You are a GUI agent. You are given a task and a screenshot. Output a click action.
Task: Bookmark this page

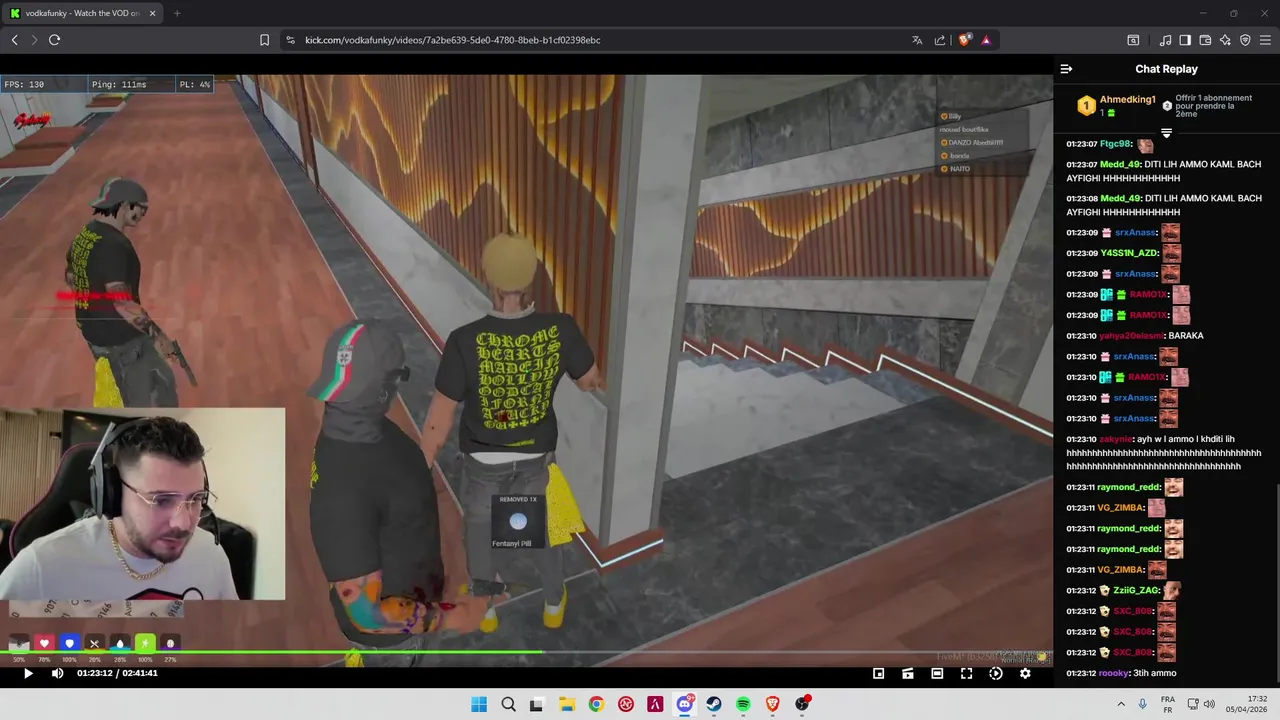pyautogui.click(x=264, y=40)
